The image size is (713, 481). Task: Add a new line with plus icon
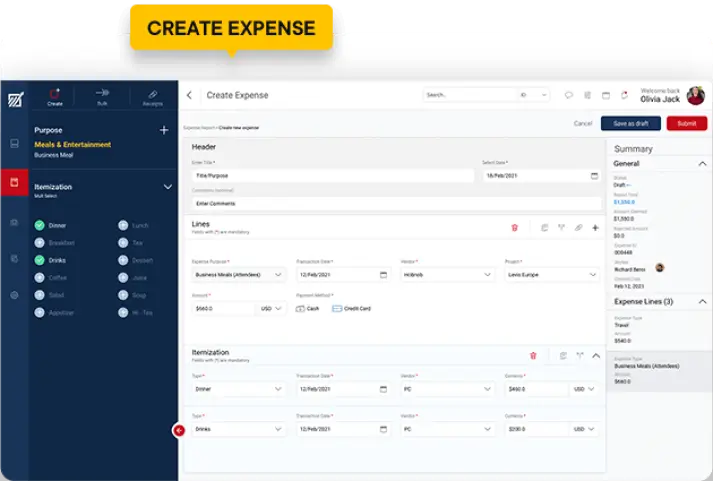(595, 228)
